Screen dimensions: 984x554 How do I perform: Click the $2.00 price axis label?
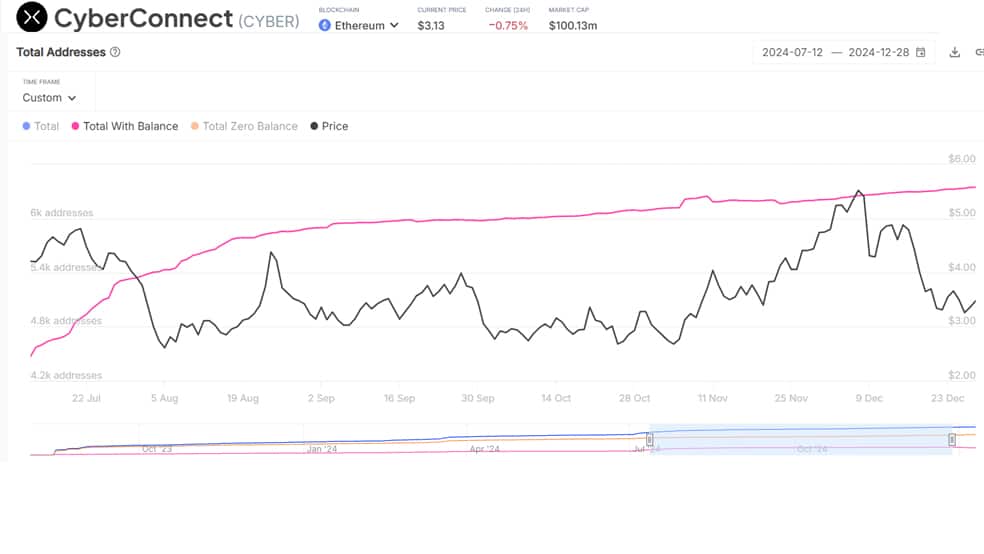click(962, 375)
